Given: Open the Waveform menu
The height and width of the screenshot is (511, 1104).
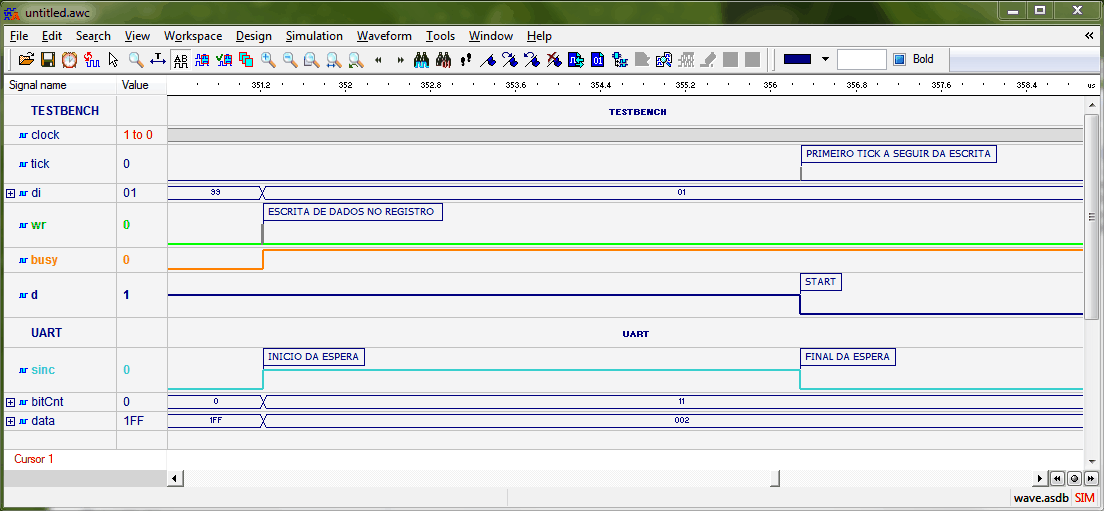Looking at the screenshot, I should tap(384, 36).
